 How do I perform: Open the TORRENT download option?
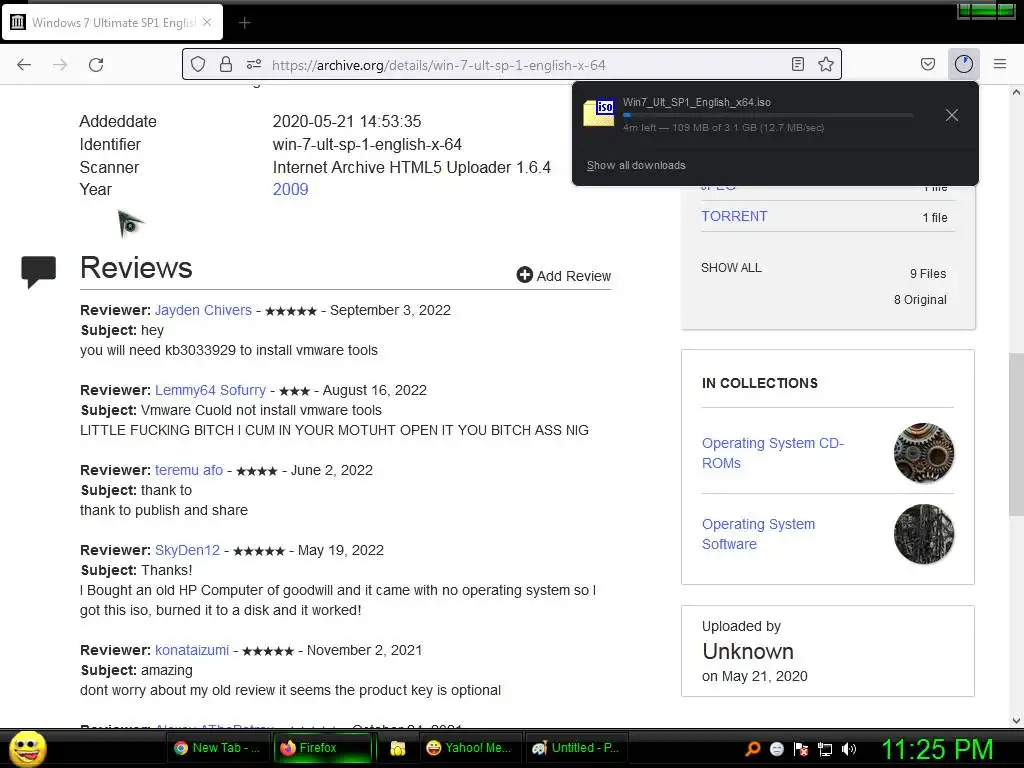[x=734, y=216]
